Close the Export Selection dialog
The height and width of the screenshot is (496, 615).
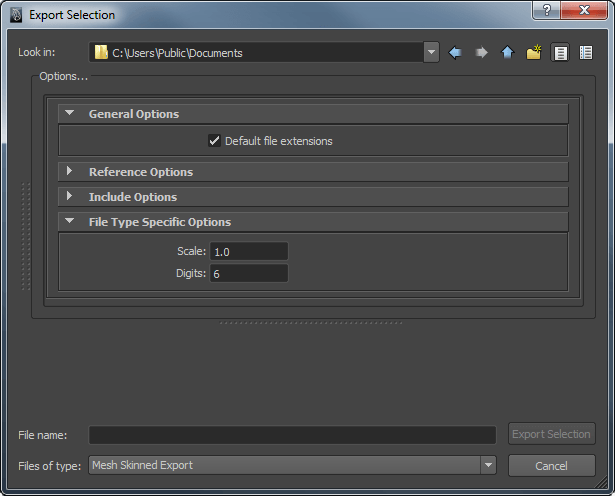tap(584, 10)
